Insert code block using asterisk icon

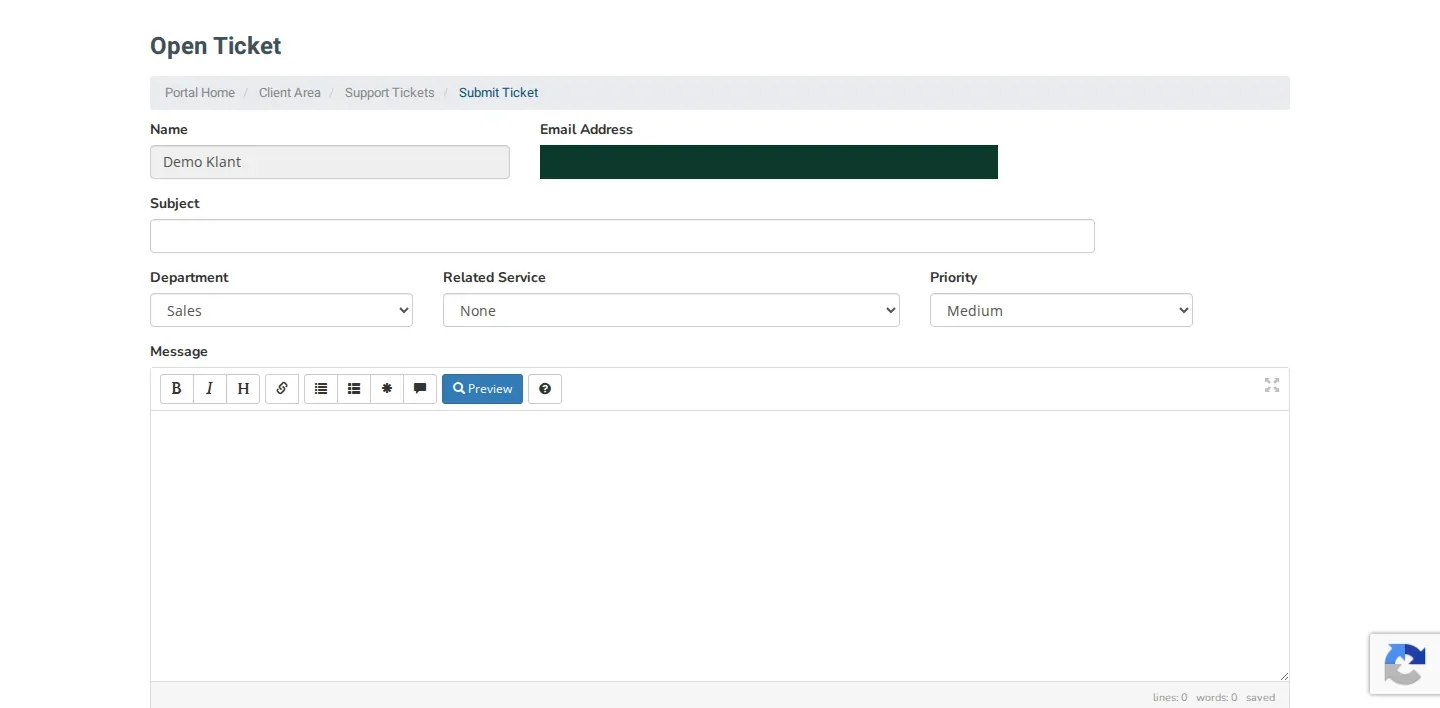pyautogui.click(x=387, y=389)
